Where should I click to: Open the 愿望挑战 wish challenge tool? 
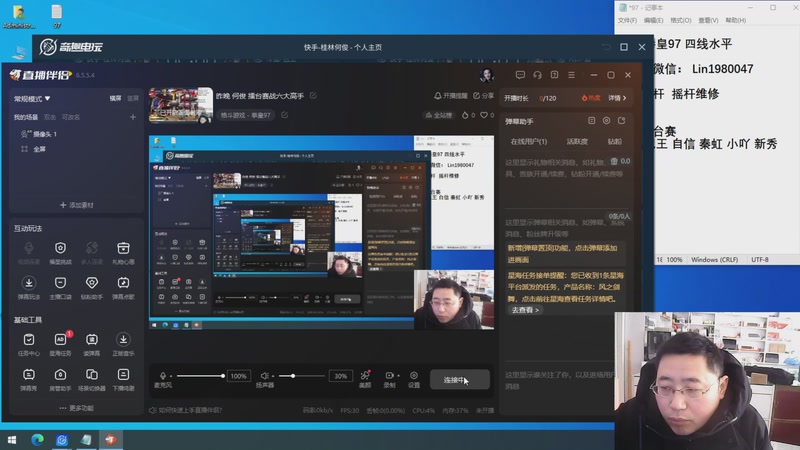pyautogui.click(x=60, y=253)
